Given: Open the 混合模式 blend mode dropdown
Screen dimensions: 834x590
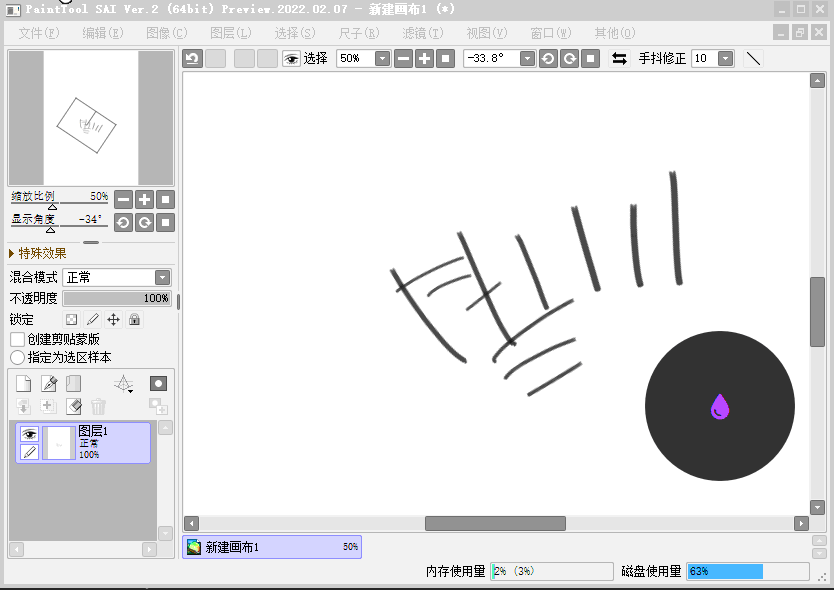Looking at the screenshot, I should click(117, 277).
